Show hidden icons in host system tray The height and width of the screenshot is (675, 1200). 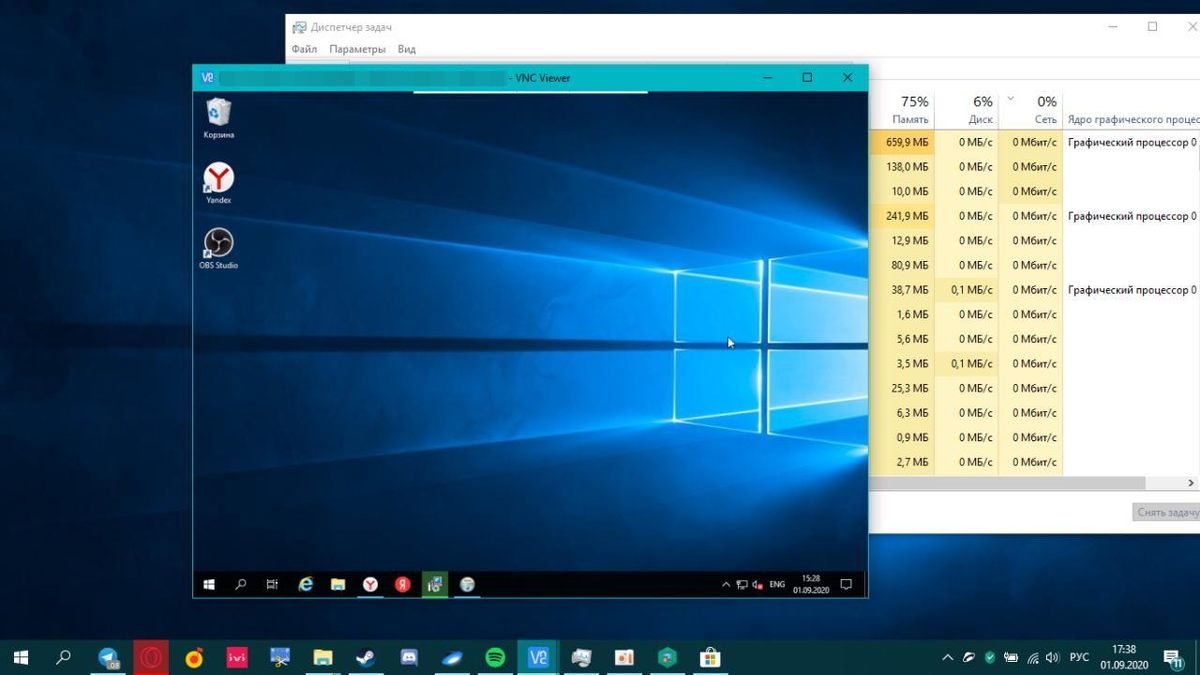(x=947, y=658)
